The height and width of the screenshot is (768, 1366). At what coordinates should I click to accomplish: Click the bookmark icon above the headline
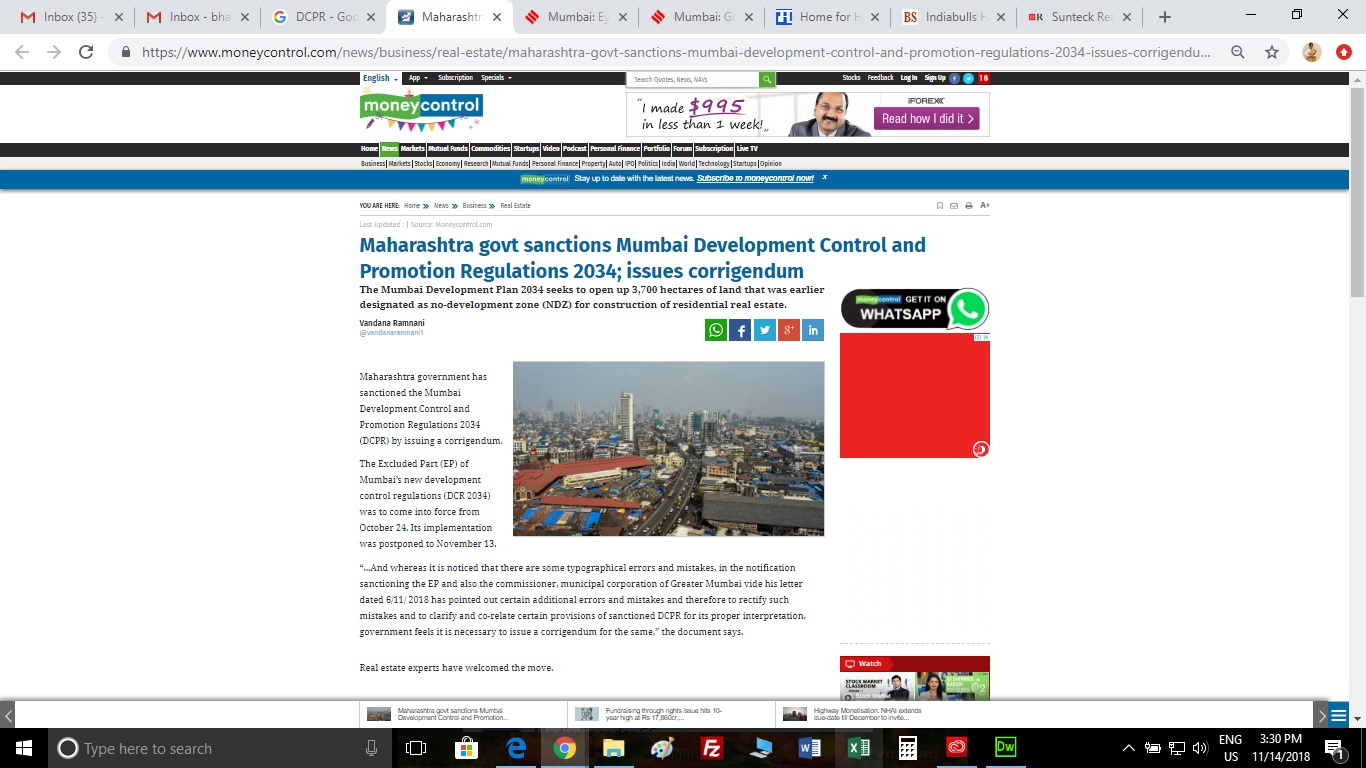(x=940, y=205)
